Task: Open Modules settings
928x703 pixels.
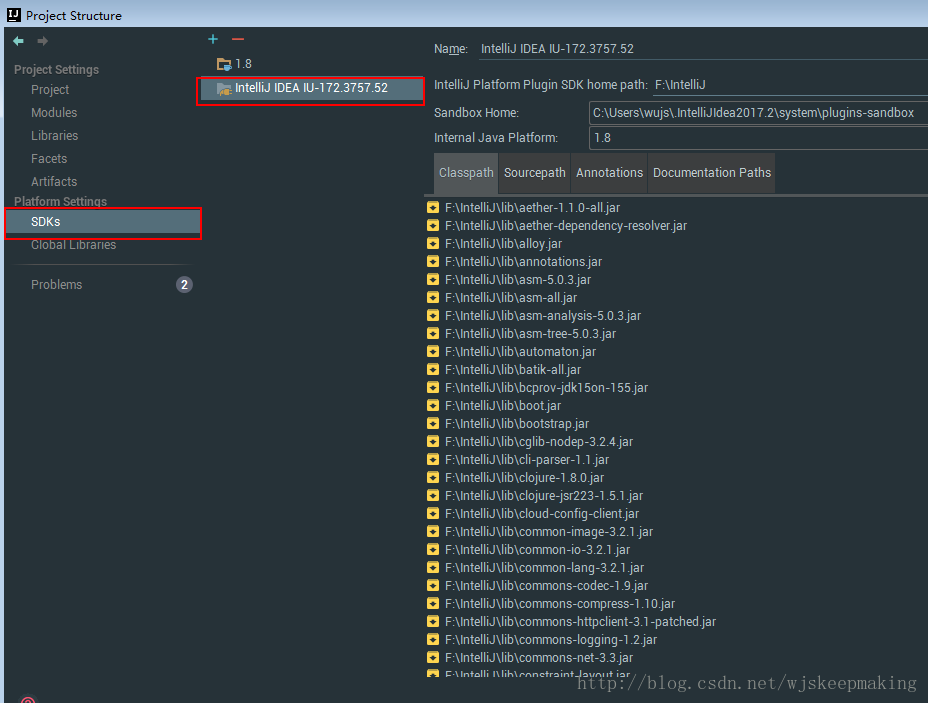Action: [x=54, y=112]
